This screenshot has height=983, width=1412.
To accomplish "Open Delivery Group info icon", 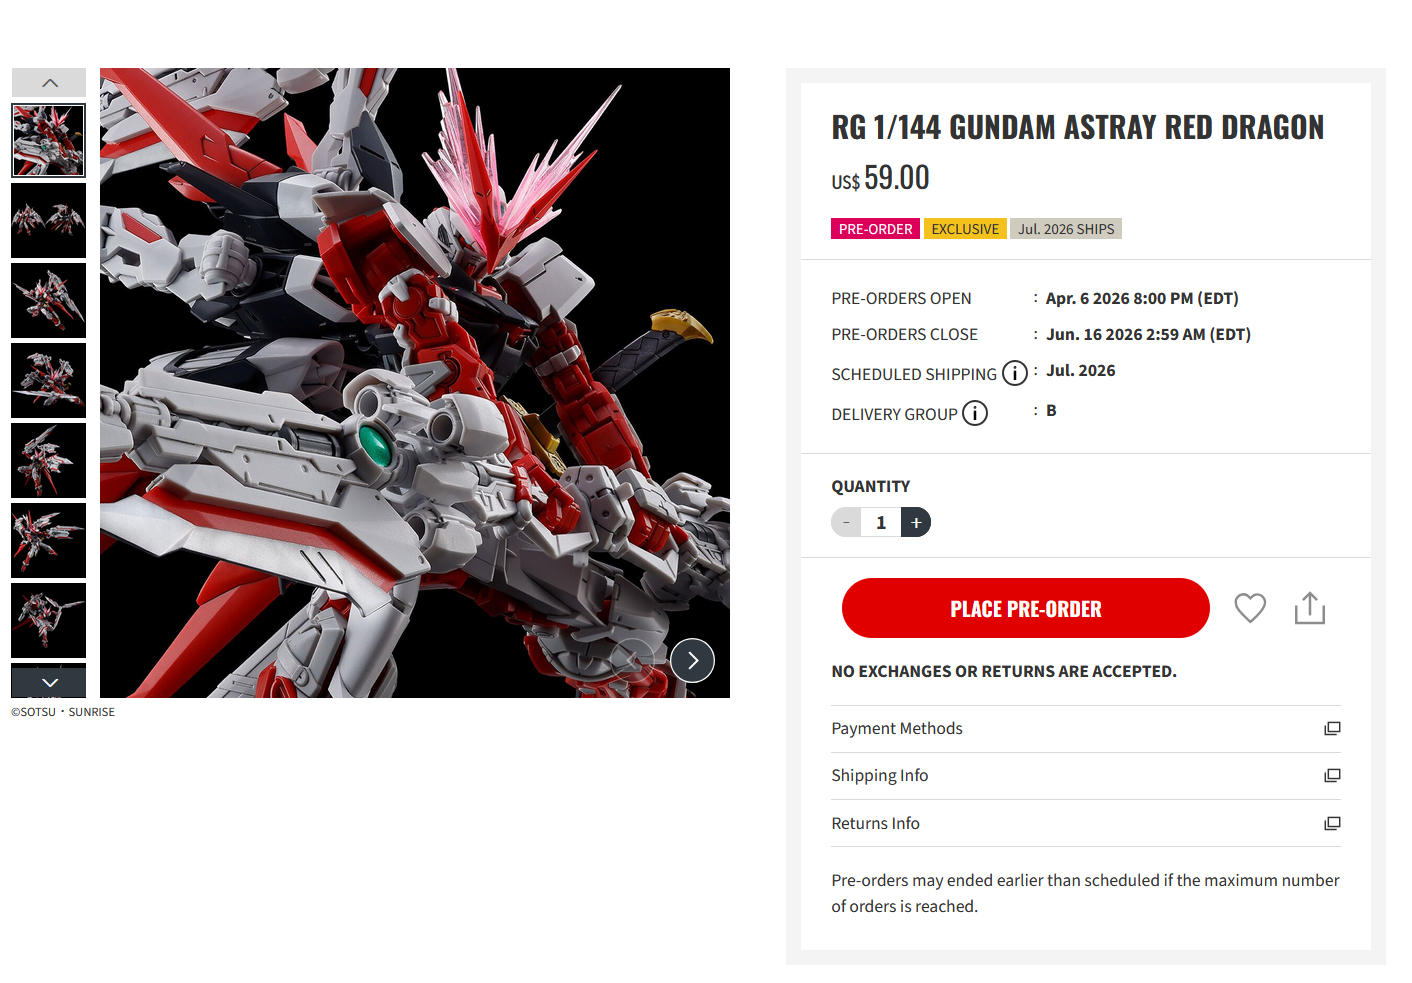I will click(975, 413).
